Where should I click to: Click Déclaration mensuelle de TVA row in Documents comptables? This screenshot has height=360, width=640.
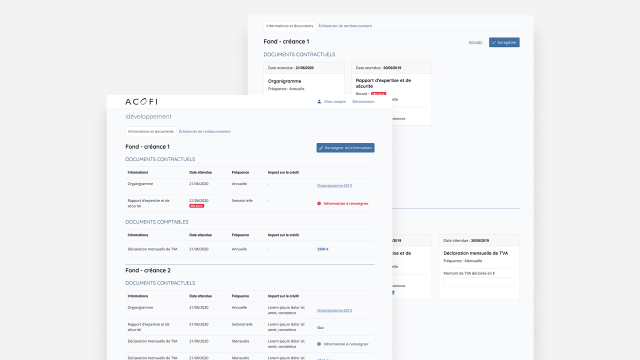pyautogui.click(x=250, y=249)
